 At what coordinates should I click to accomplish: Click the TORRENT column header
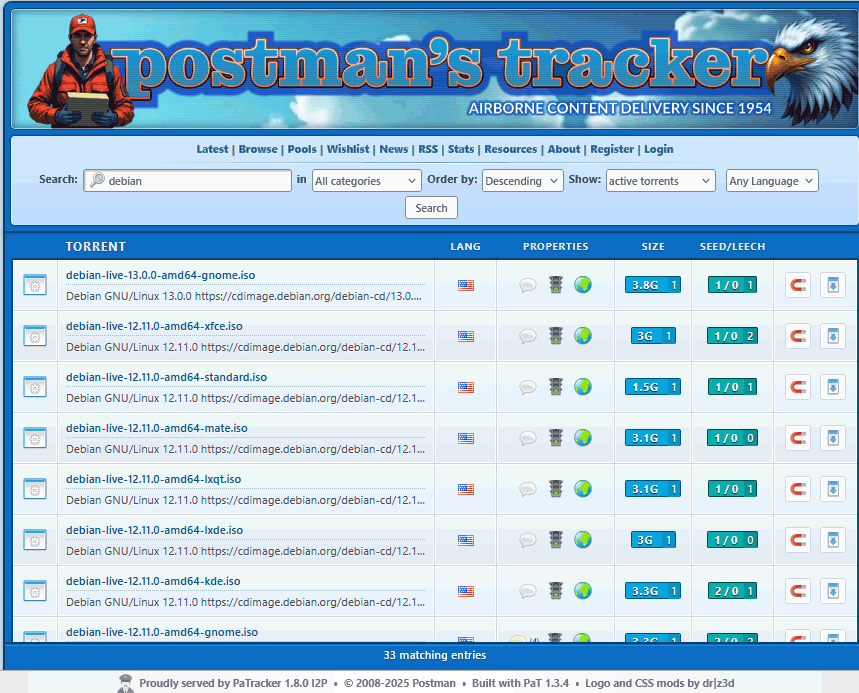click(96, 247)
